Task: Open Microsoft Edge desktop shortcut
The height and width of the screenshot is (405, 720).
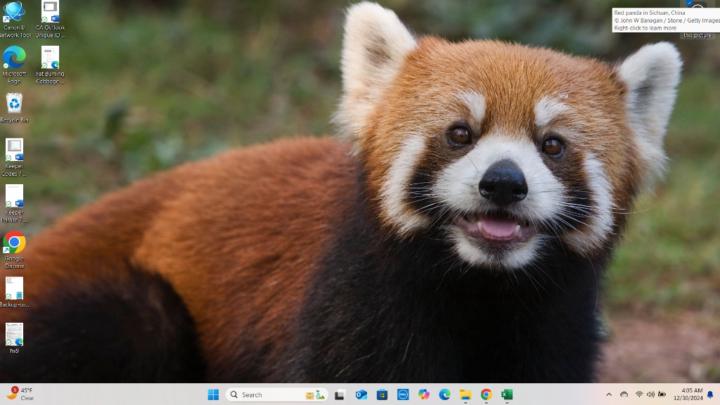Action: tap(14, 58)
